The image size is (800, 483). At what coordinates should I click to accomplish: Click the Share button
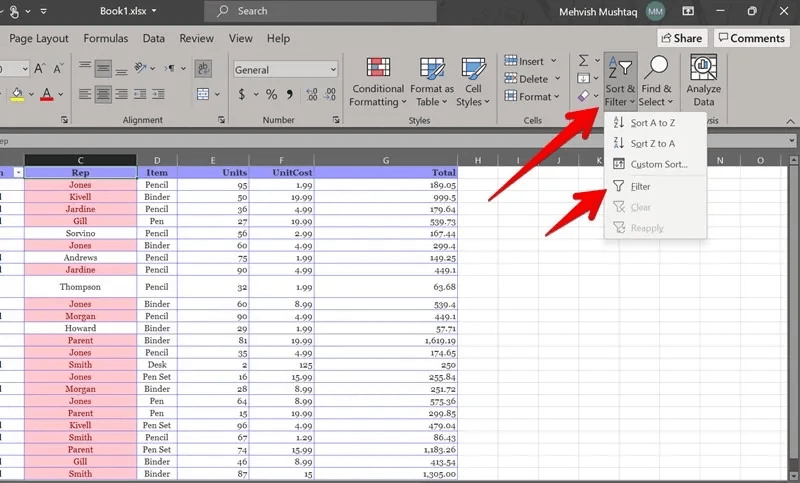tap(681, 38)
